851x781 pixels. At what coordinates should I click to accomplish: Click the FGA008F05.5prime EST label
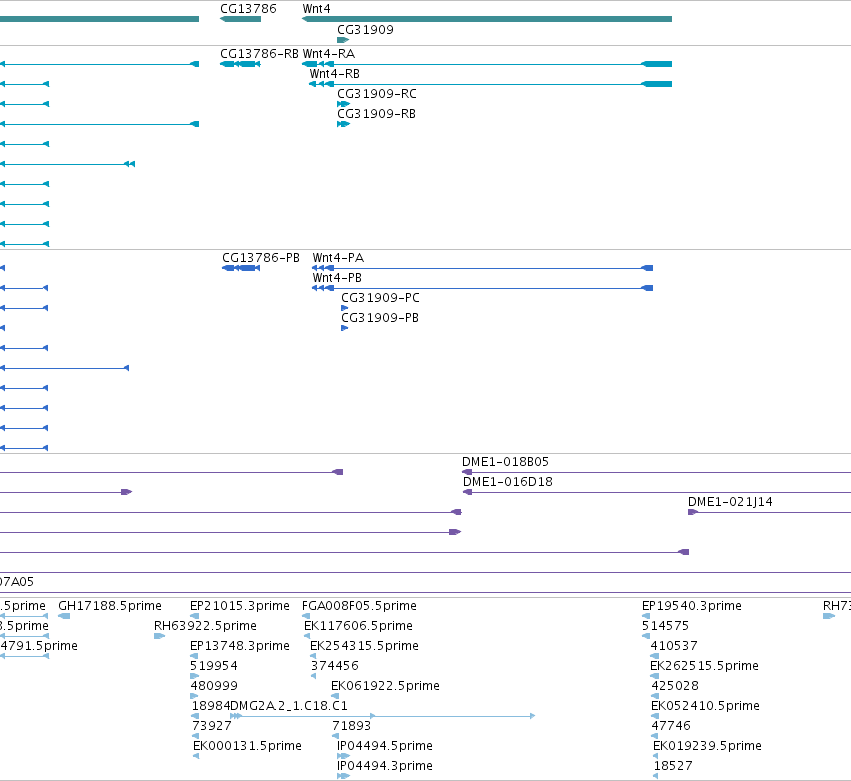tap(359, 606)
